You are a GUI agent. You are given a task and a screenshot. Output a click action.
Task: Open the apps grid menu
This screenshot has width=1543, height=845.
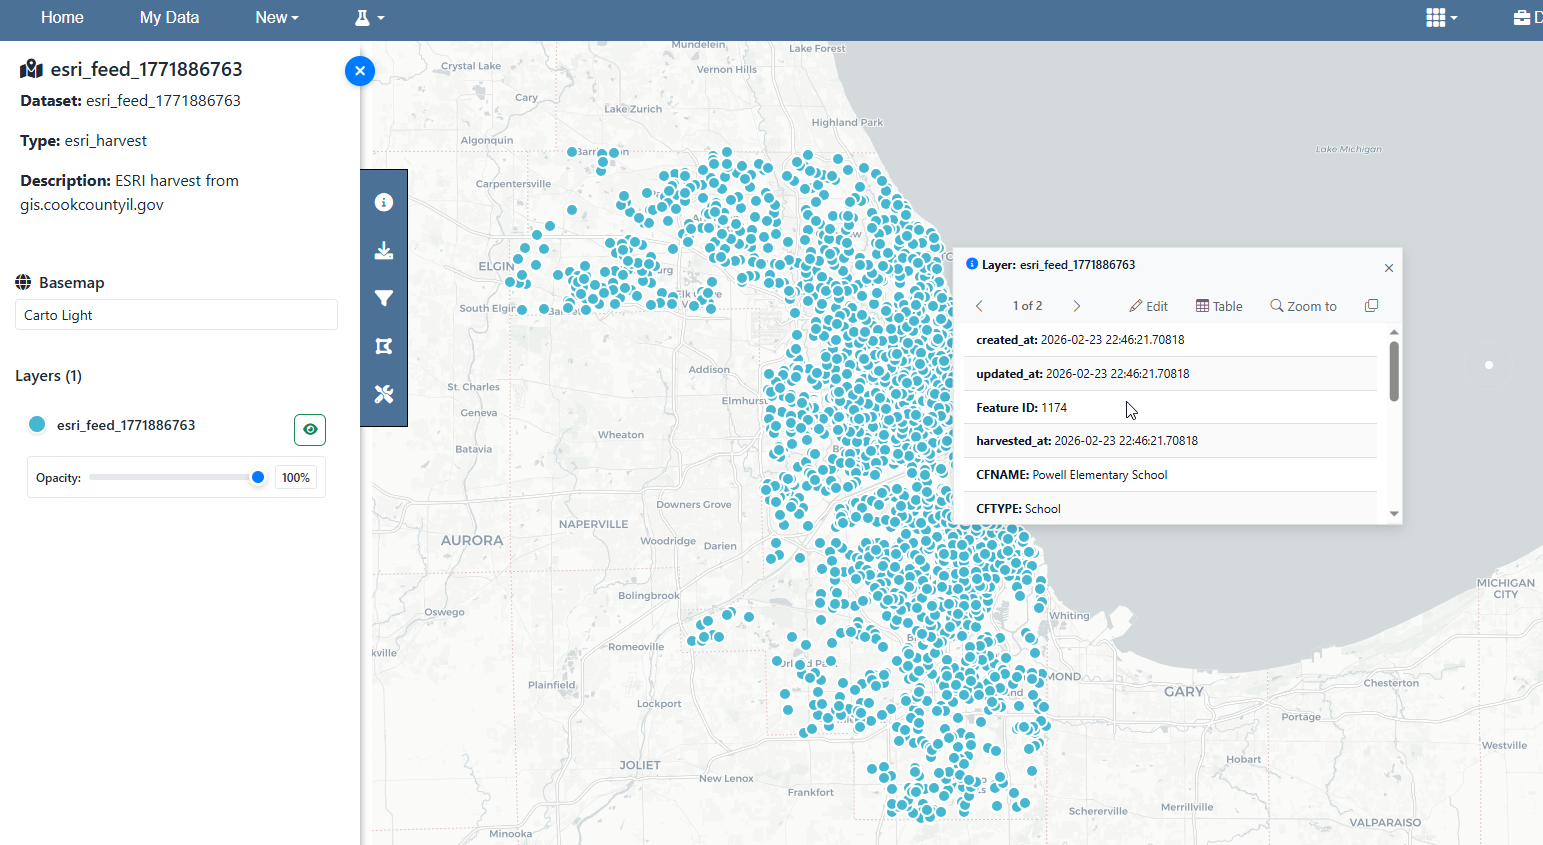pos(1441,18)
